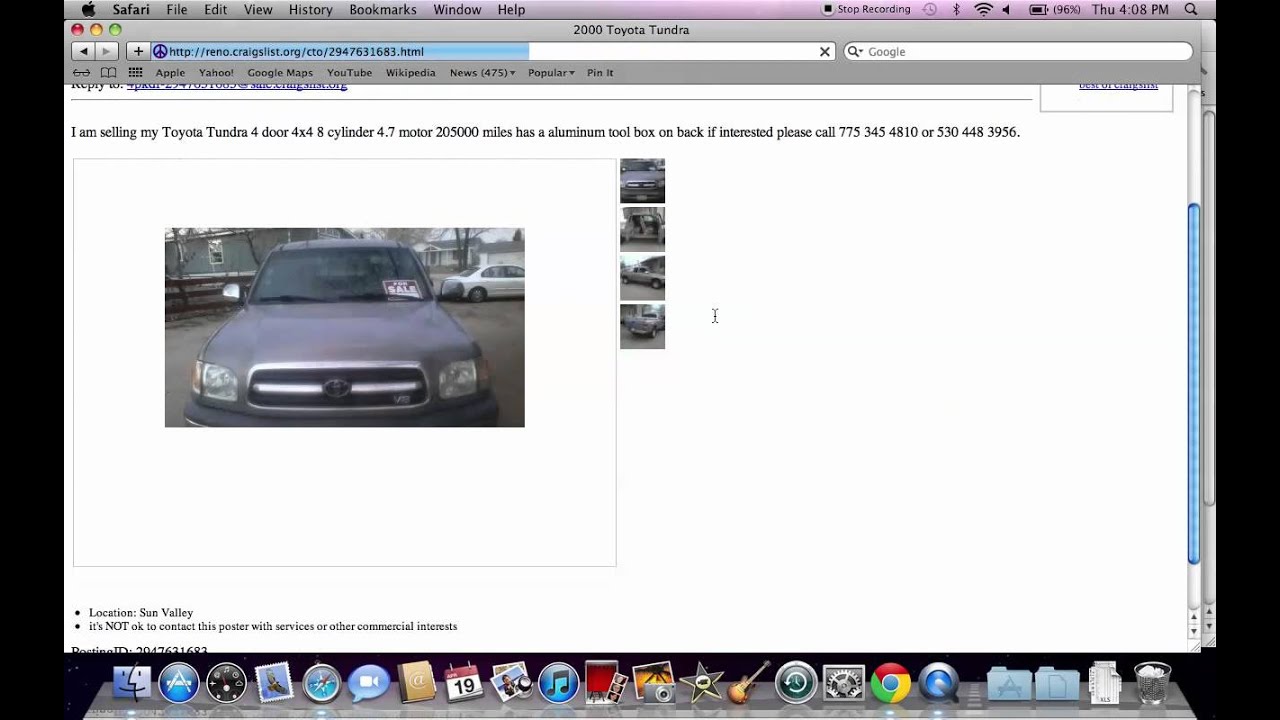Viewport: 1280px width, 720px height.
Task: Stop loading with the X button
Action: point(825,51)
